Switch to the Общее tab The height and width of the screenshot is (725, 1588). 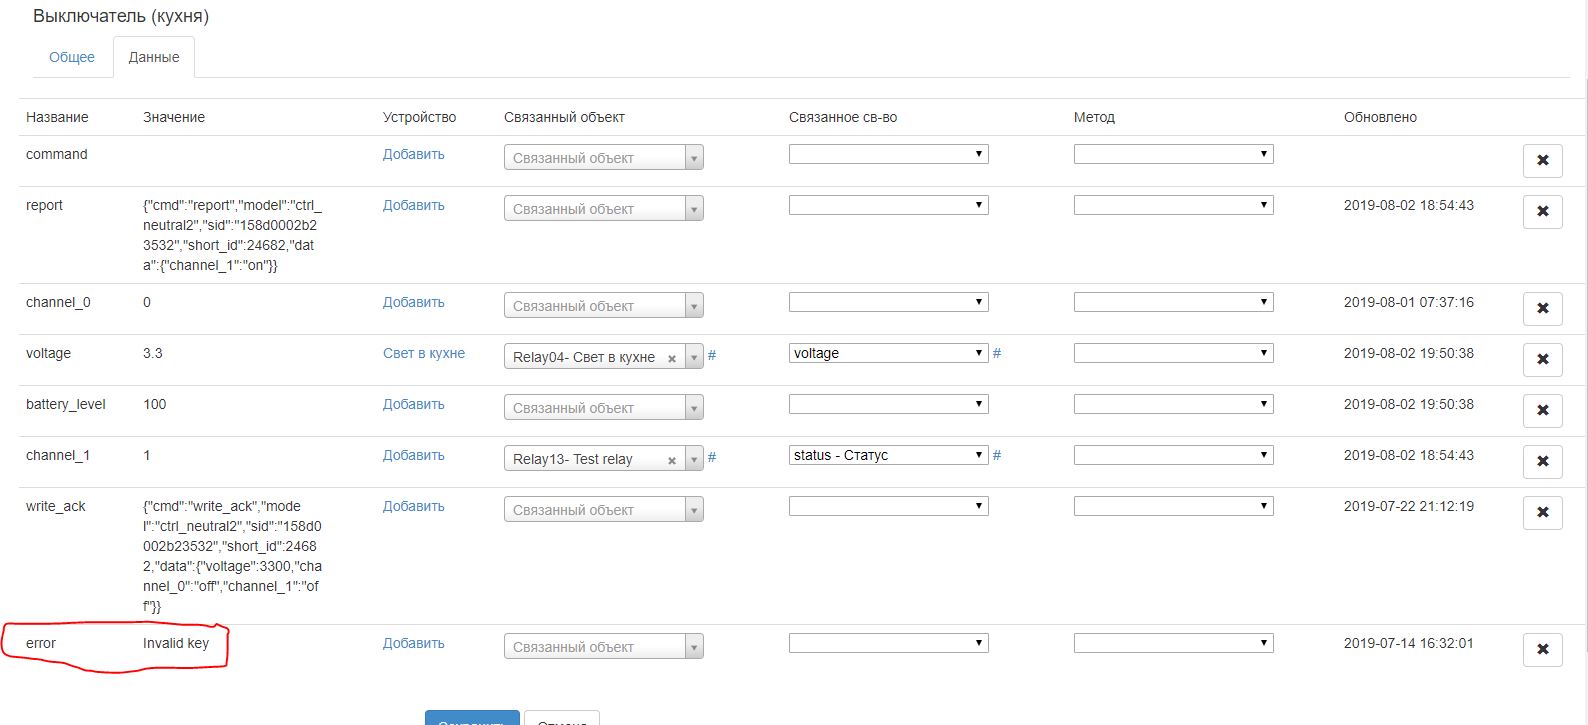pyautogui.click(x=72, y=57)
